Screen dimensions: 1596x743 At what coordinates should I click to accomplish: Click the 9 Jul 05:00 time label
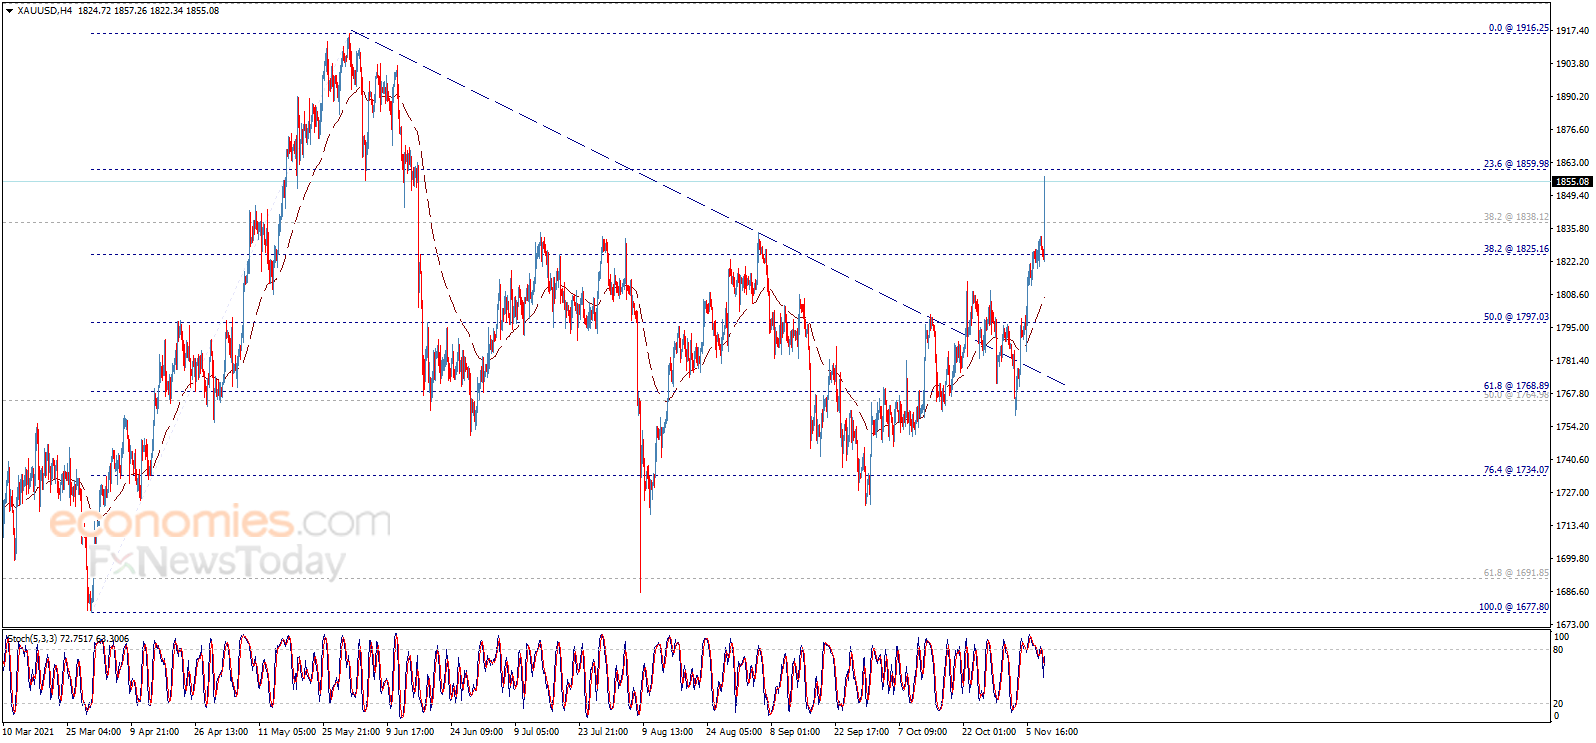(x=537, y=732)
